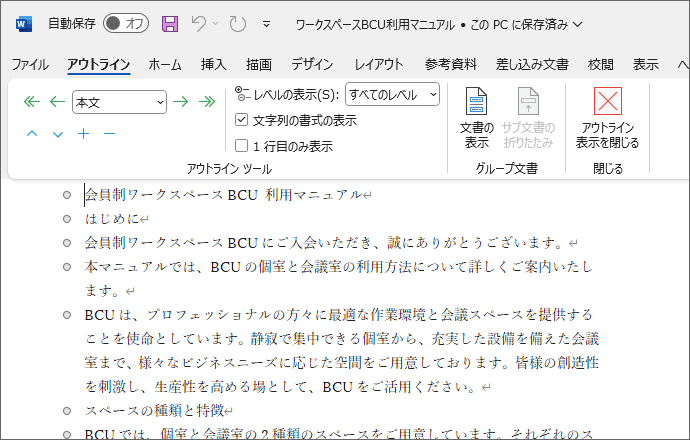
Task: Undo the last action
Action: click(199, 24)
